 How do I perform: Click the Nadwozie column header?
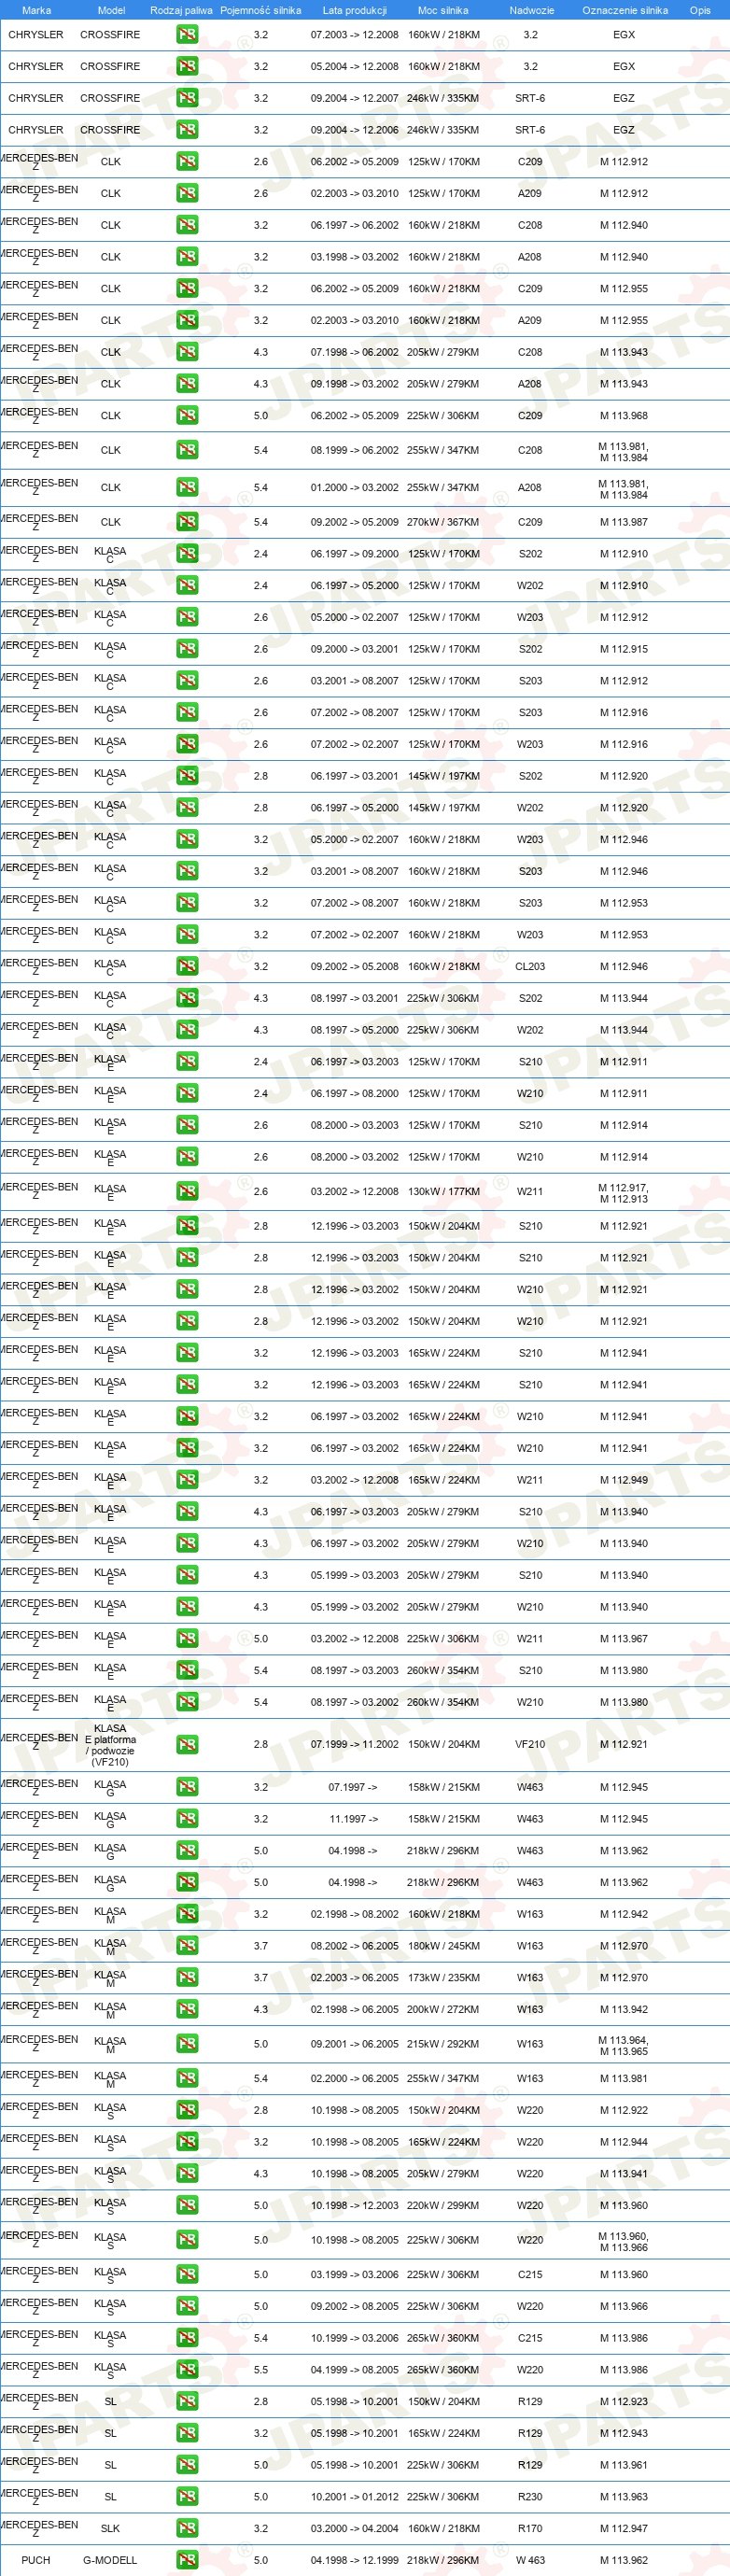pyautogui.click(x=531, y=10)
